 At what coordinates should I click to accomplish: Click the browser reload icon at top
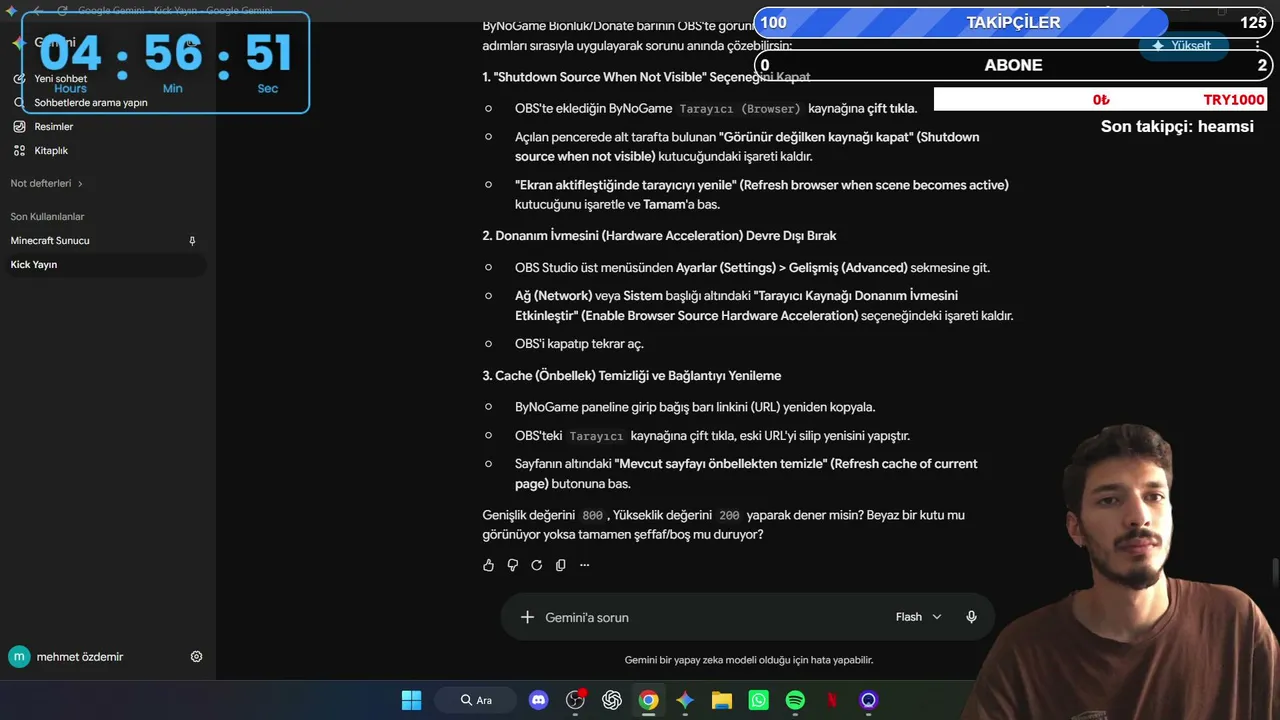tap(62, 11)
